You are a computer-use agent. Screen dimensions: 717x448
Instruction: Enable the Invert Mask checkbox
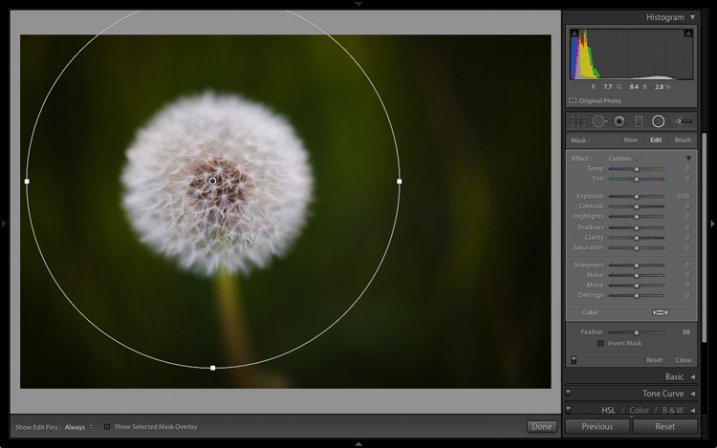[601, 343]
